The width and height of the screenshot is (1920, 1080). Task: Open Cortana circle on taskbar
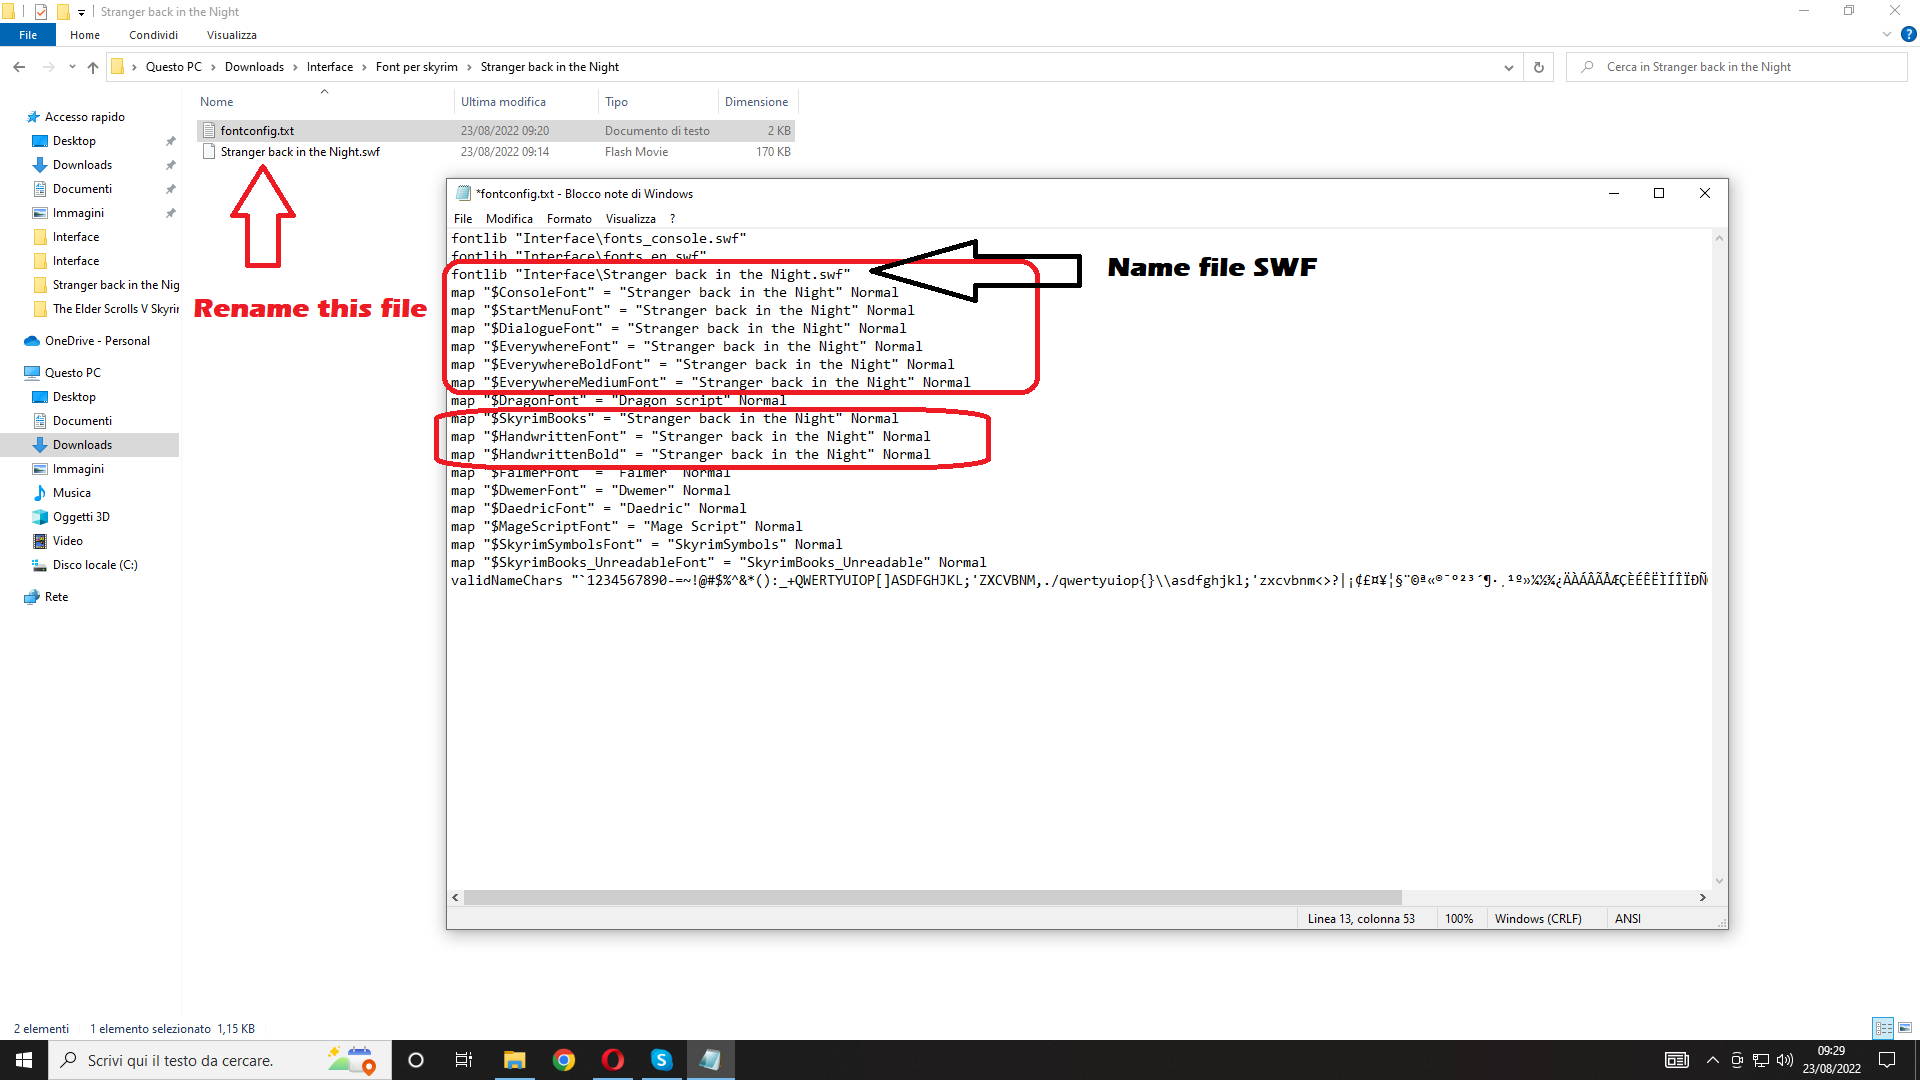416,1060
